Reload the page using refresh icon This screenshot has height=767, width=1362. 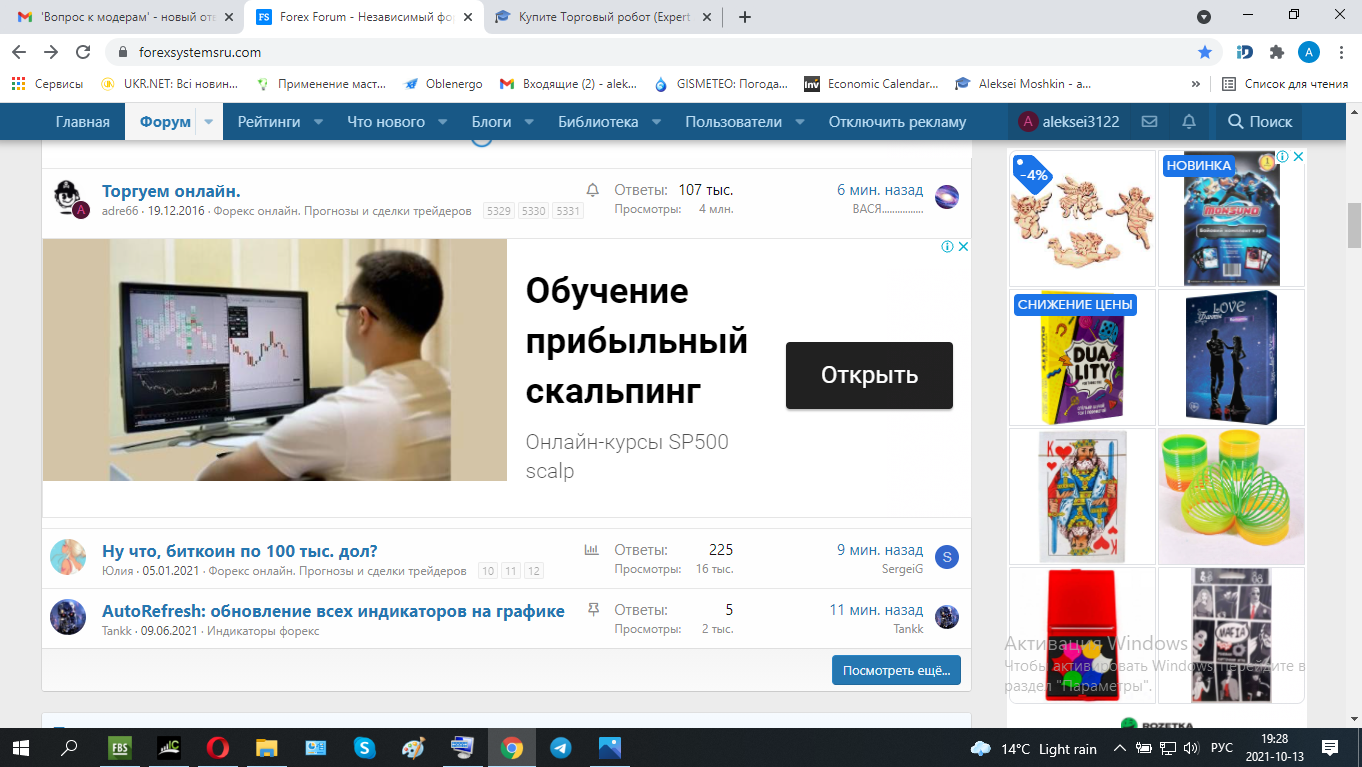(84, 52)
